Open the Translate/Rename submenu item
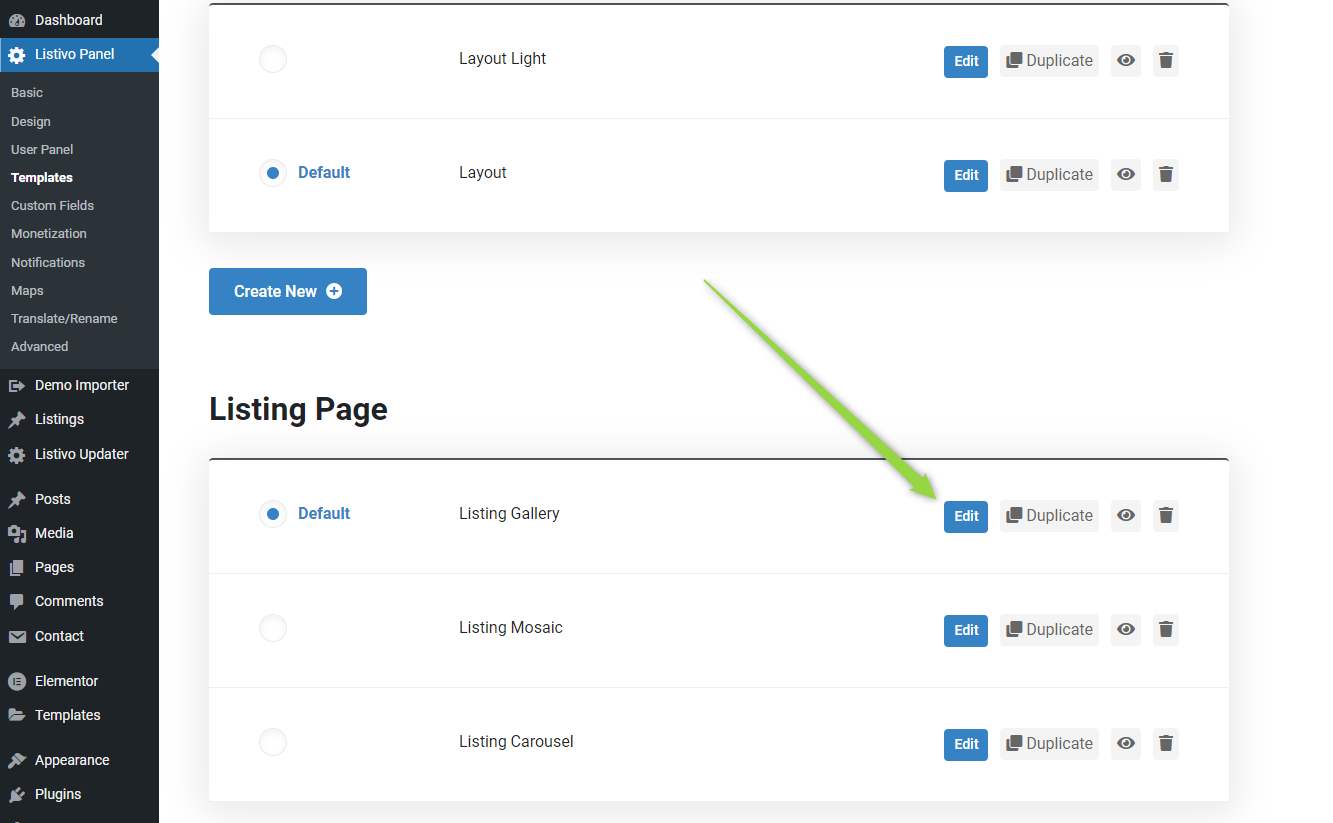This screenshot has width=1333, height=823. 64,319
